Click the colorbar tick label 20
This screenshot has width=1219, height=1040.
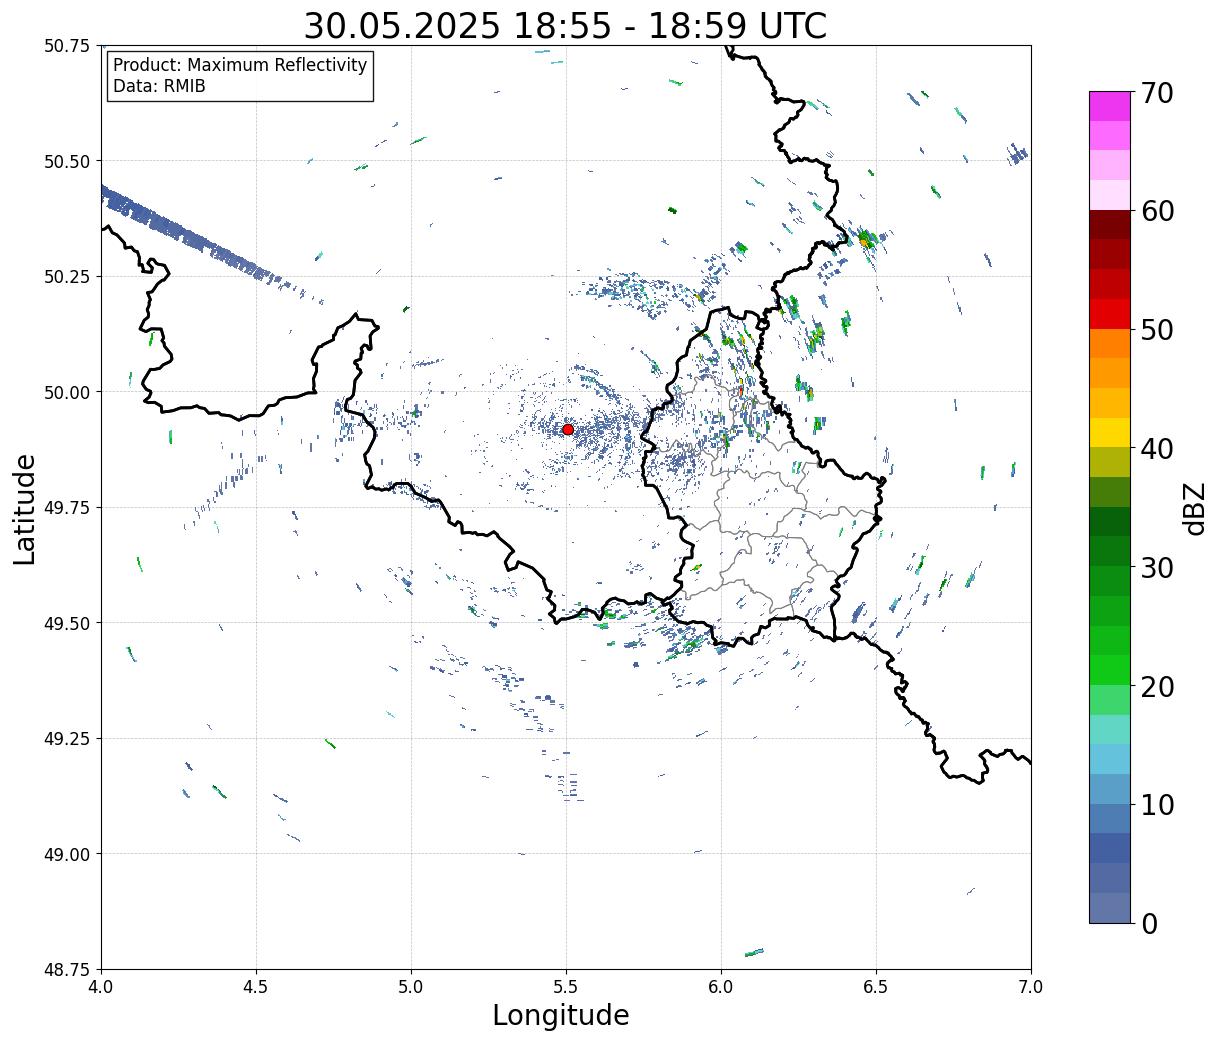click(x=1156, y=686)
